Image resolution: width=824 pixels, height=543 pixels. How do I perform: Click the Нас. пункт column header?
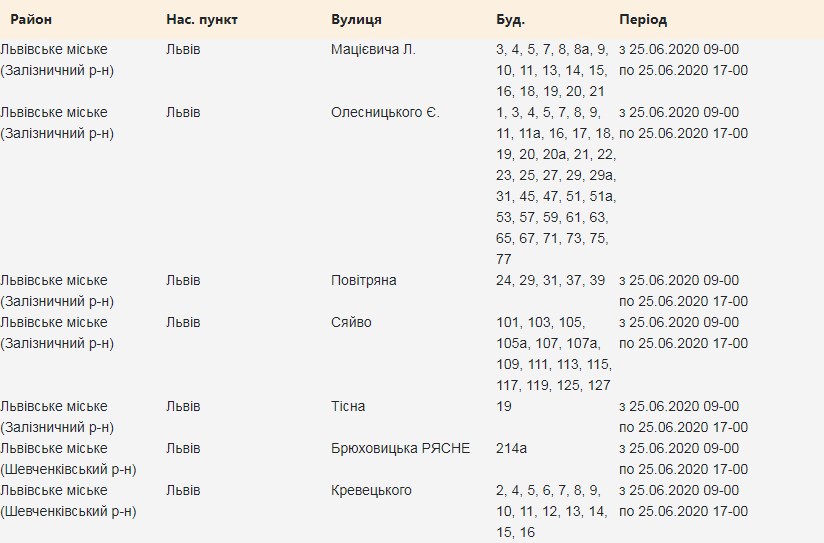202,20
